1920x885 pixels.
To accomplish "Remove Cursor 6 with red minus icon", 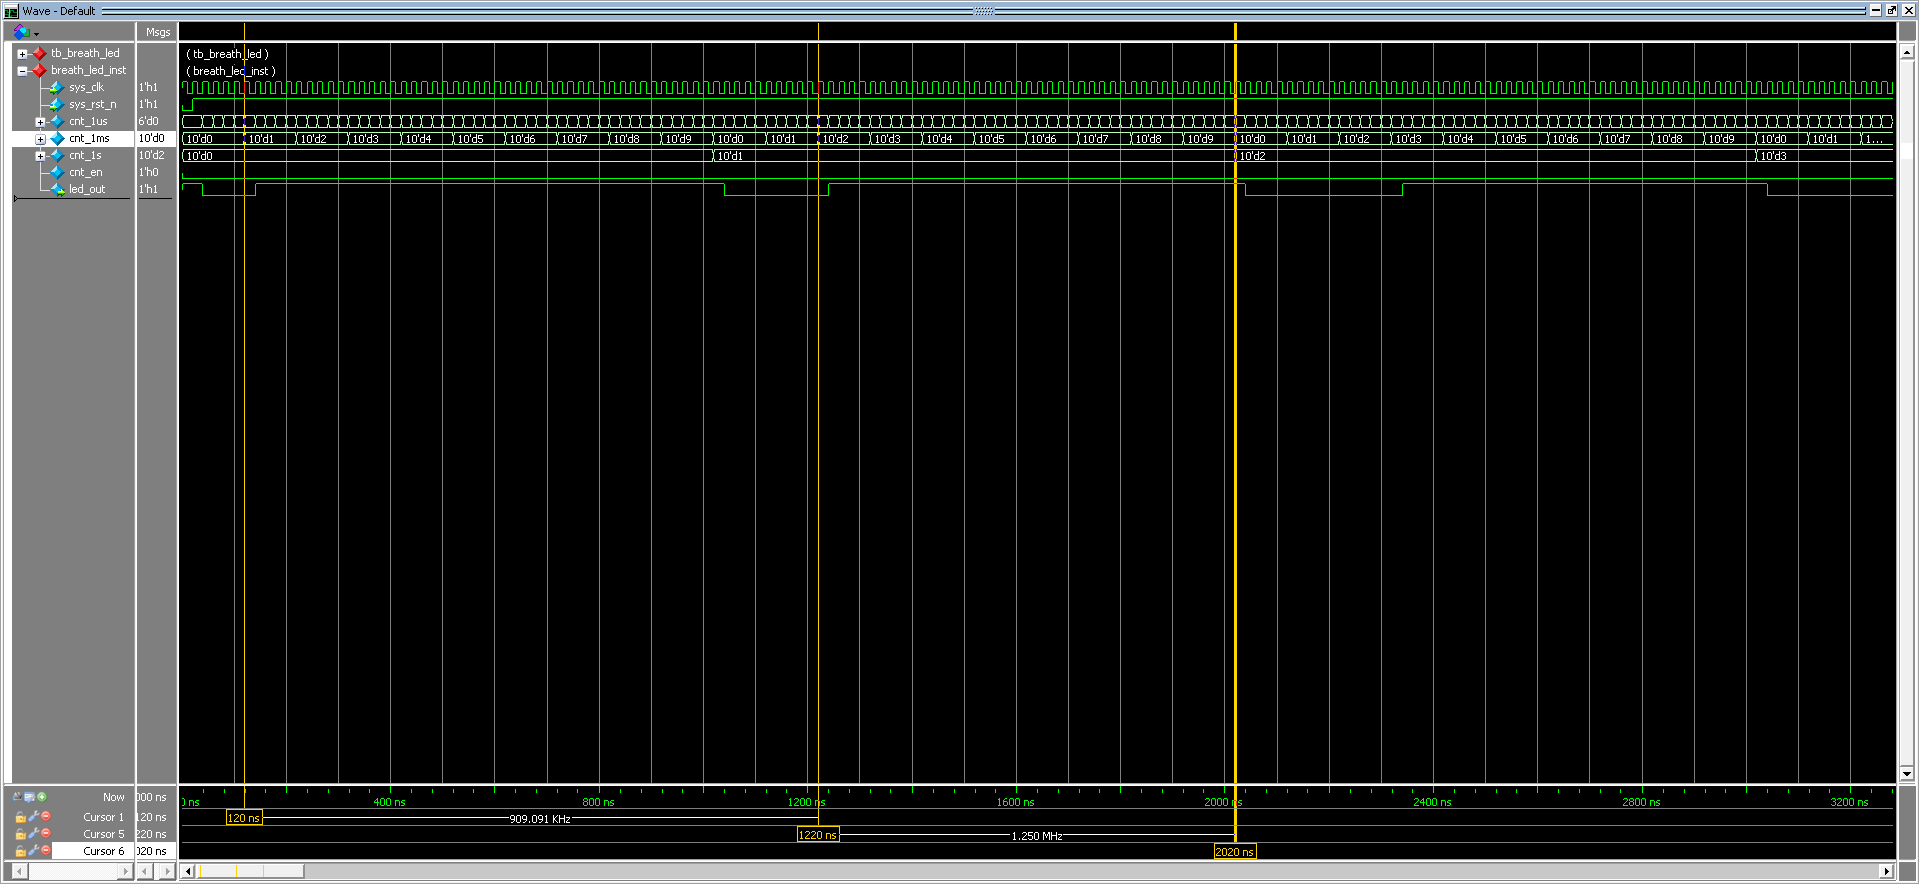I will point(46,851).
